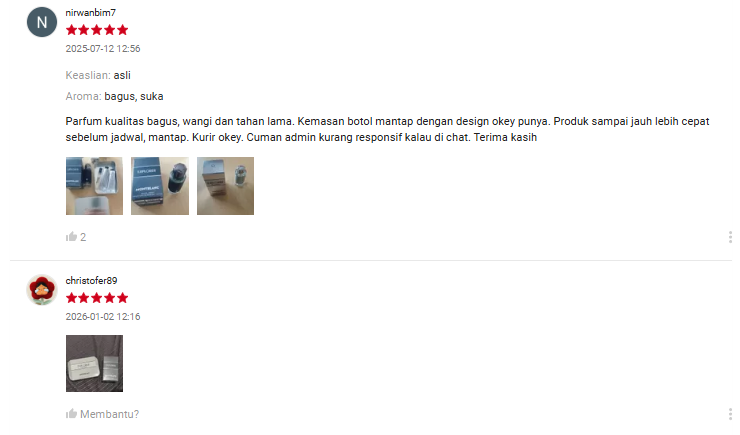
Task: Like nirwanbim7's review with thumbs-up icon
Action: pyautogui.click(x=71, y=237)
